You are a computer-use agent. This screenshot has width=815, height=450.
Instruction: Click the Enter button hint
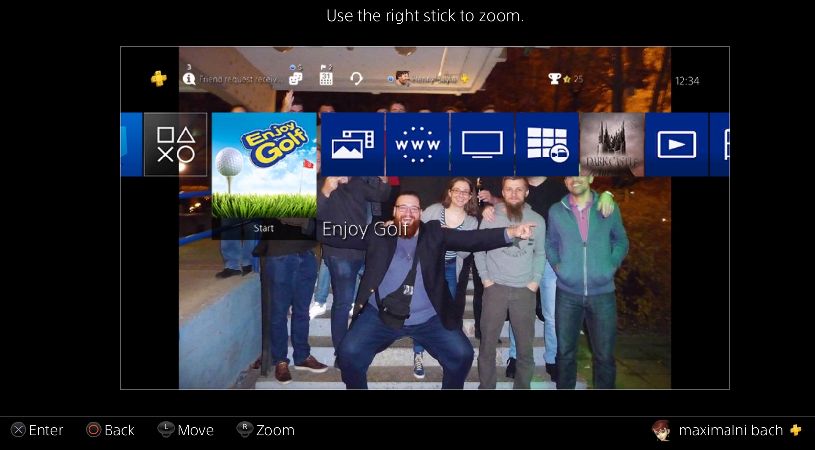point(37,430)
